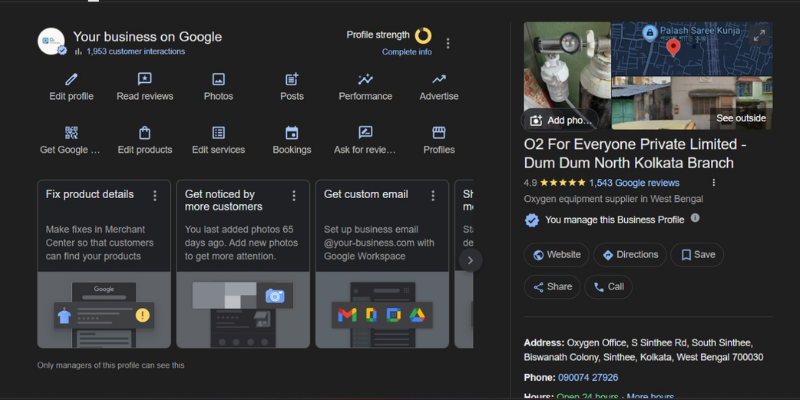Click the Complete info link
800x400 pixels.
point(406,52)
